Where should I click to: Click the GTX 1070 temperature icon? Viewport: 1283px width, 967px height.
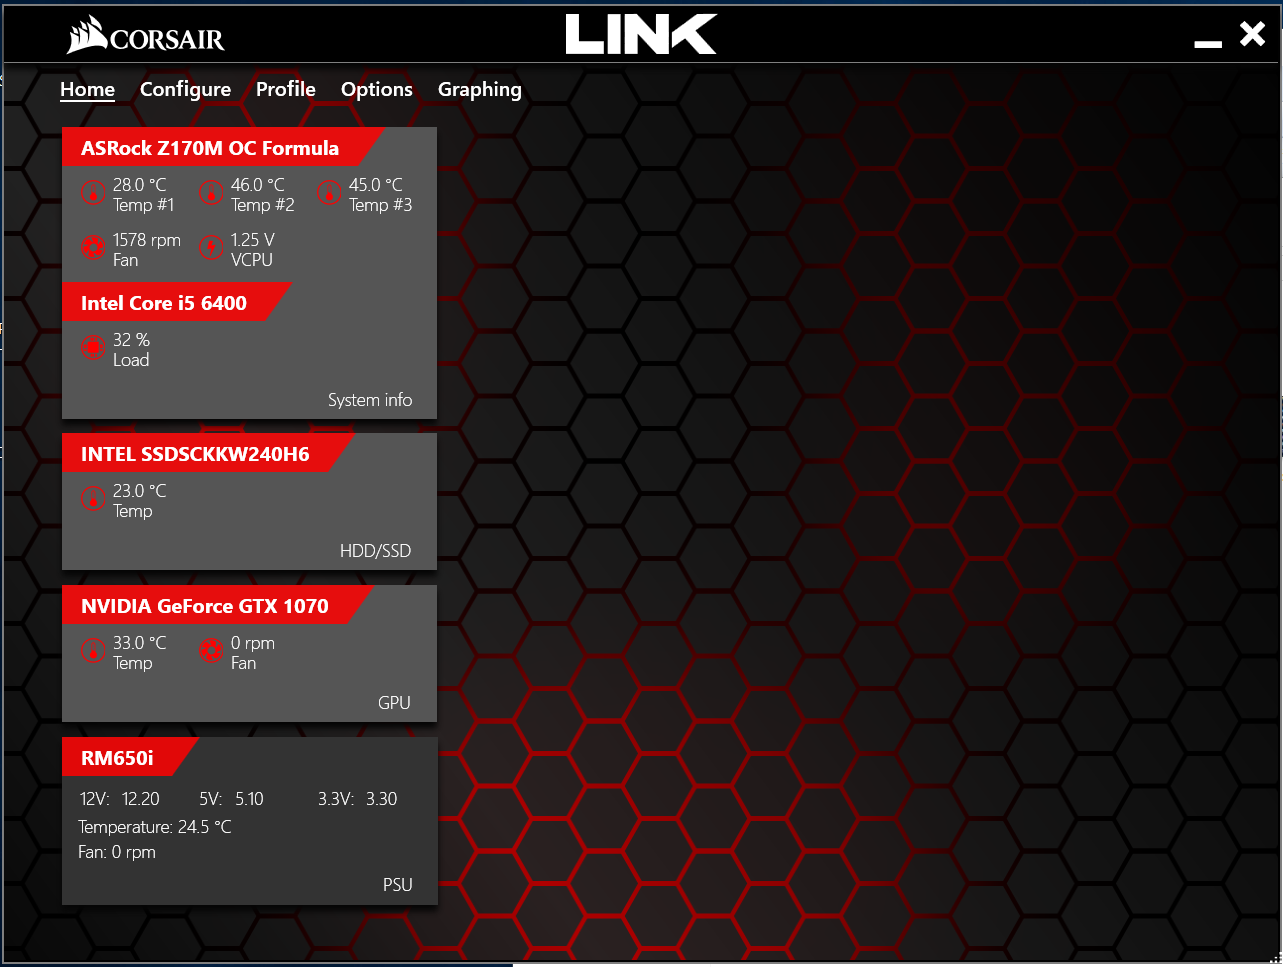click(x=93, y=650)
